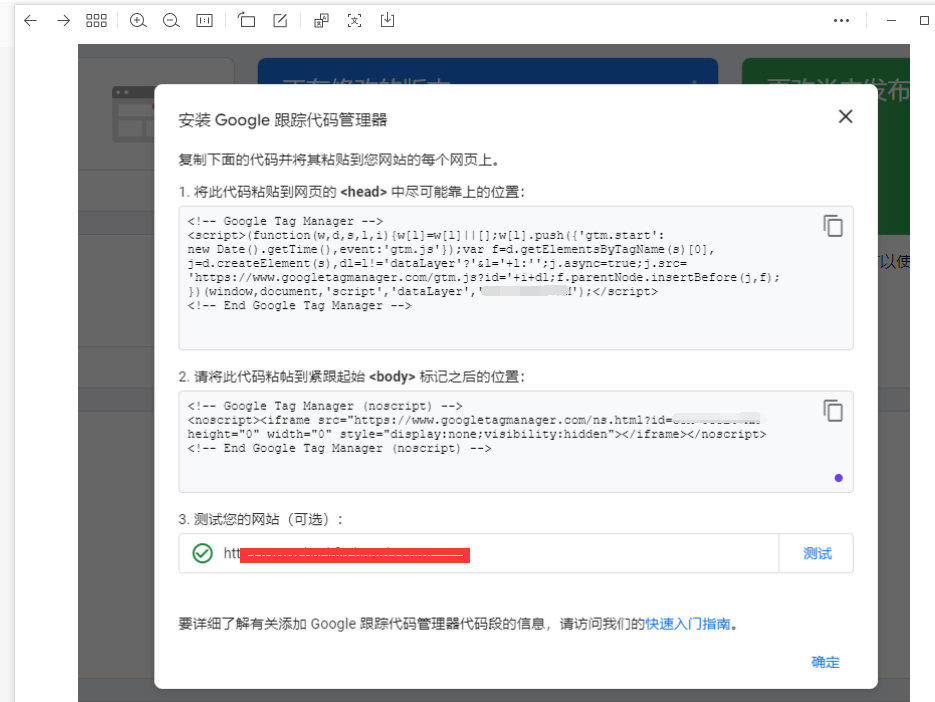Click the purple dot in noscript box
Image resolution: width=935 pixels, height=702 pixels.
point(838,478)
